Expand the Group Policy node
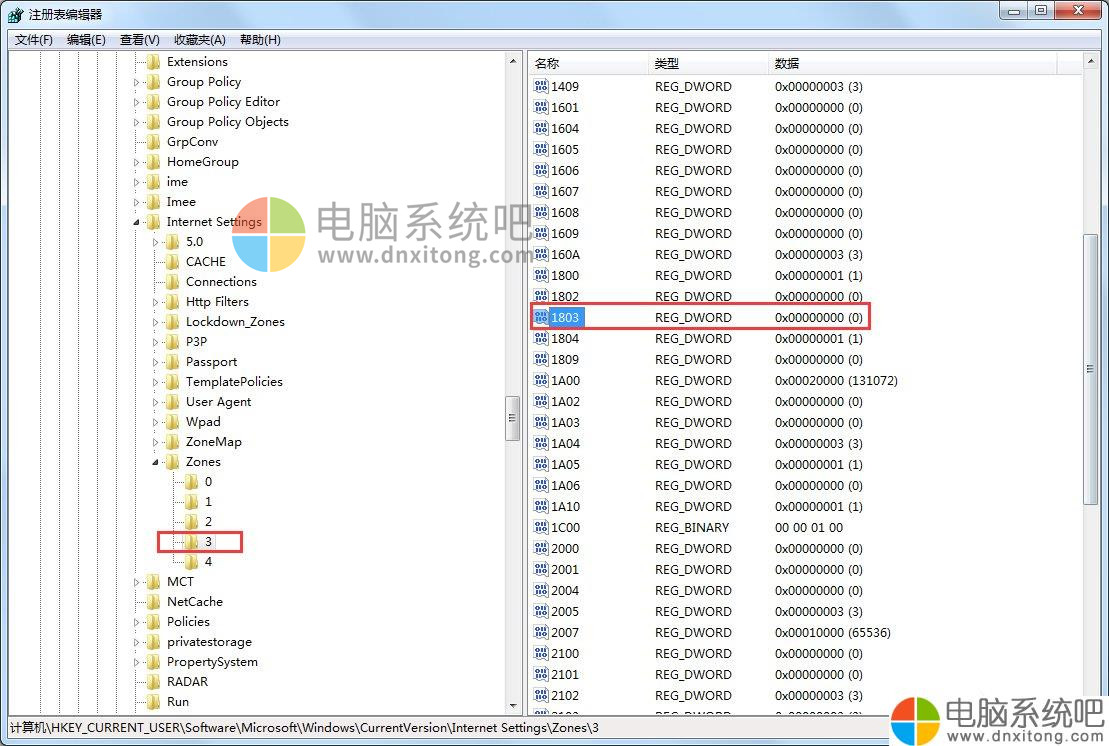This screenshot has height=746, width=1109. pos(136,82)
